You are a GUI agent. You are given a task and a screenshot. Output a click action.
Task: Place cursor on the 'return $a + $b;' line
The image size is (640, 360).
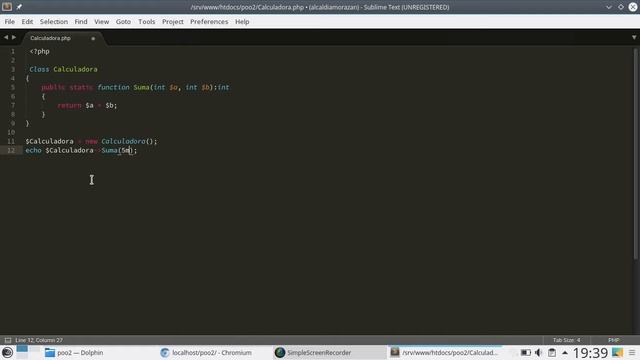point(87,105)
